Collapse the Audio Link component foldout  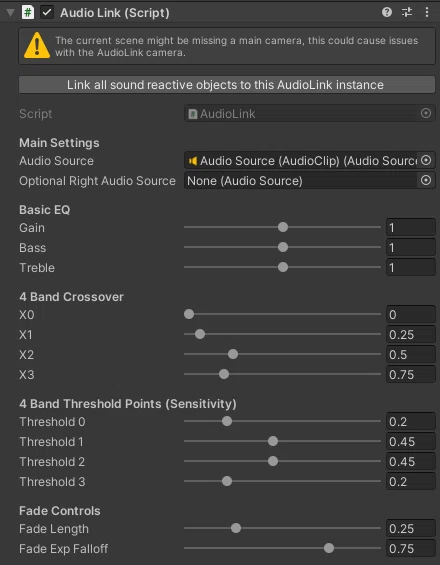(10, 13)
